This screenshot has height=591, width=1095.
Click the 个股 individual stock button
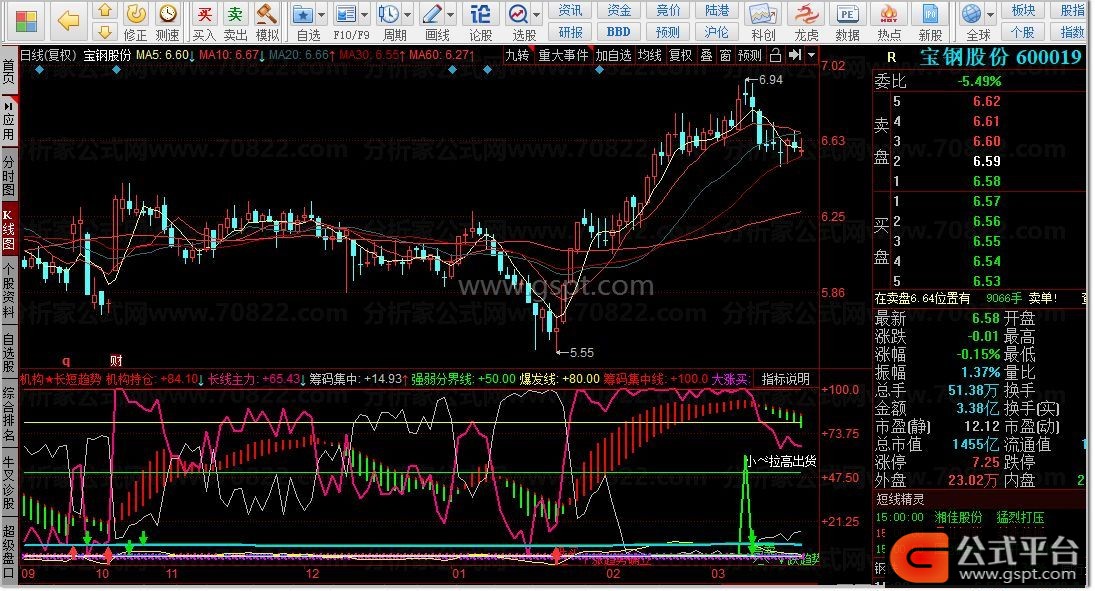tap(1024, 32)
